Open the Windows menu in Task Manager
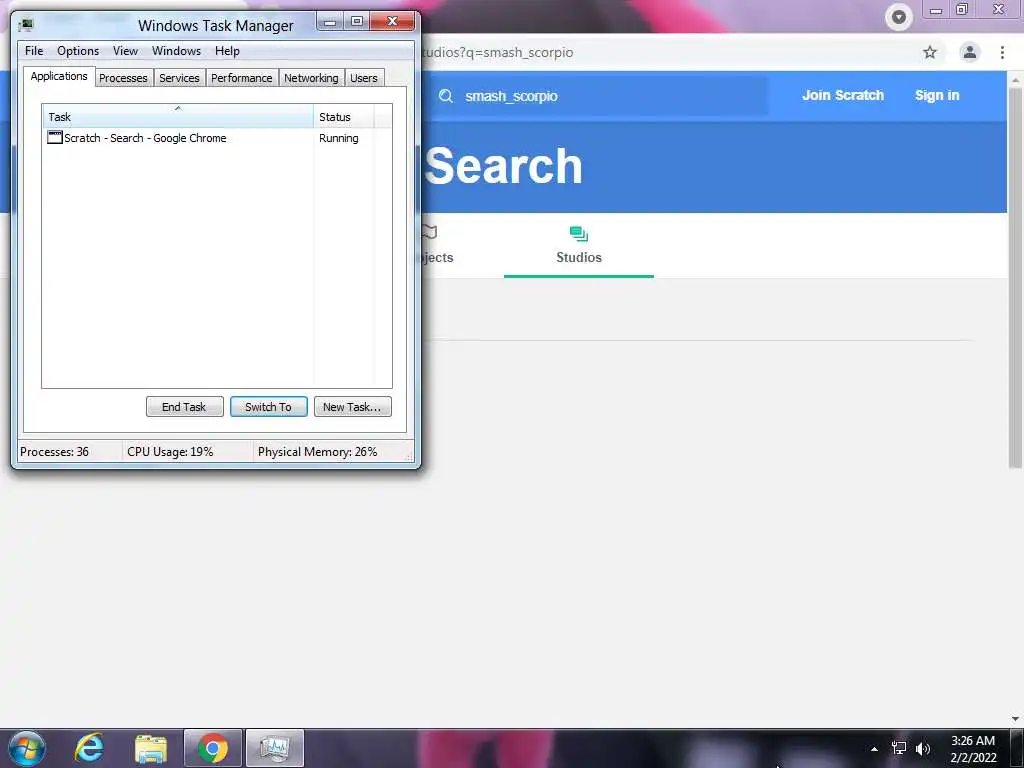The height and width of the screenshot is (768, 1024). pos(176,51)
